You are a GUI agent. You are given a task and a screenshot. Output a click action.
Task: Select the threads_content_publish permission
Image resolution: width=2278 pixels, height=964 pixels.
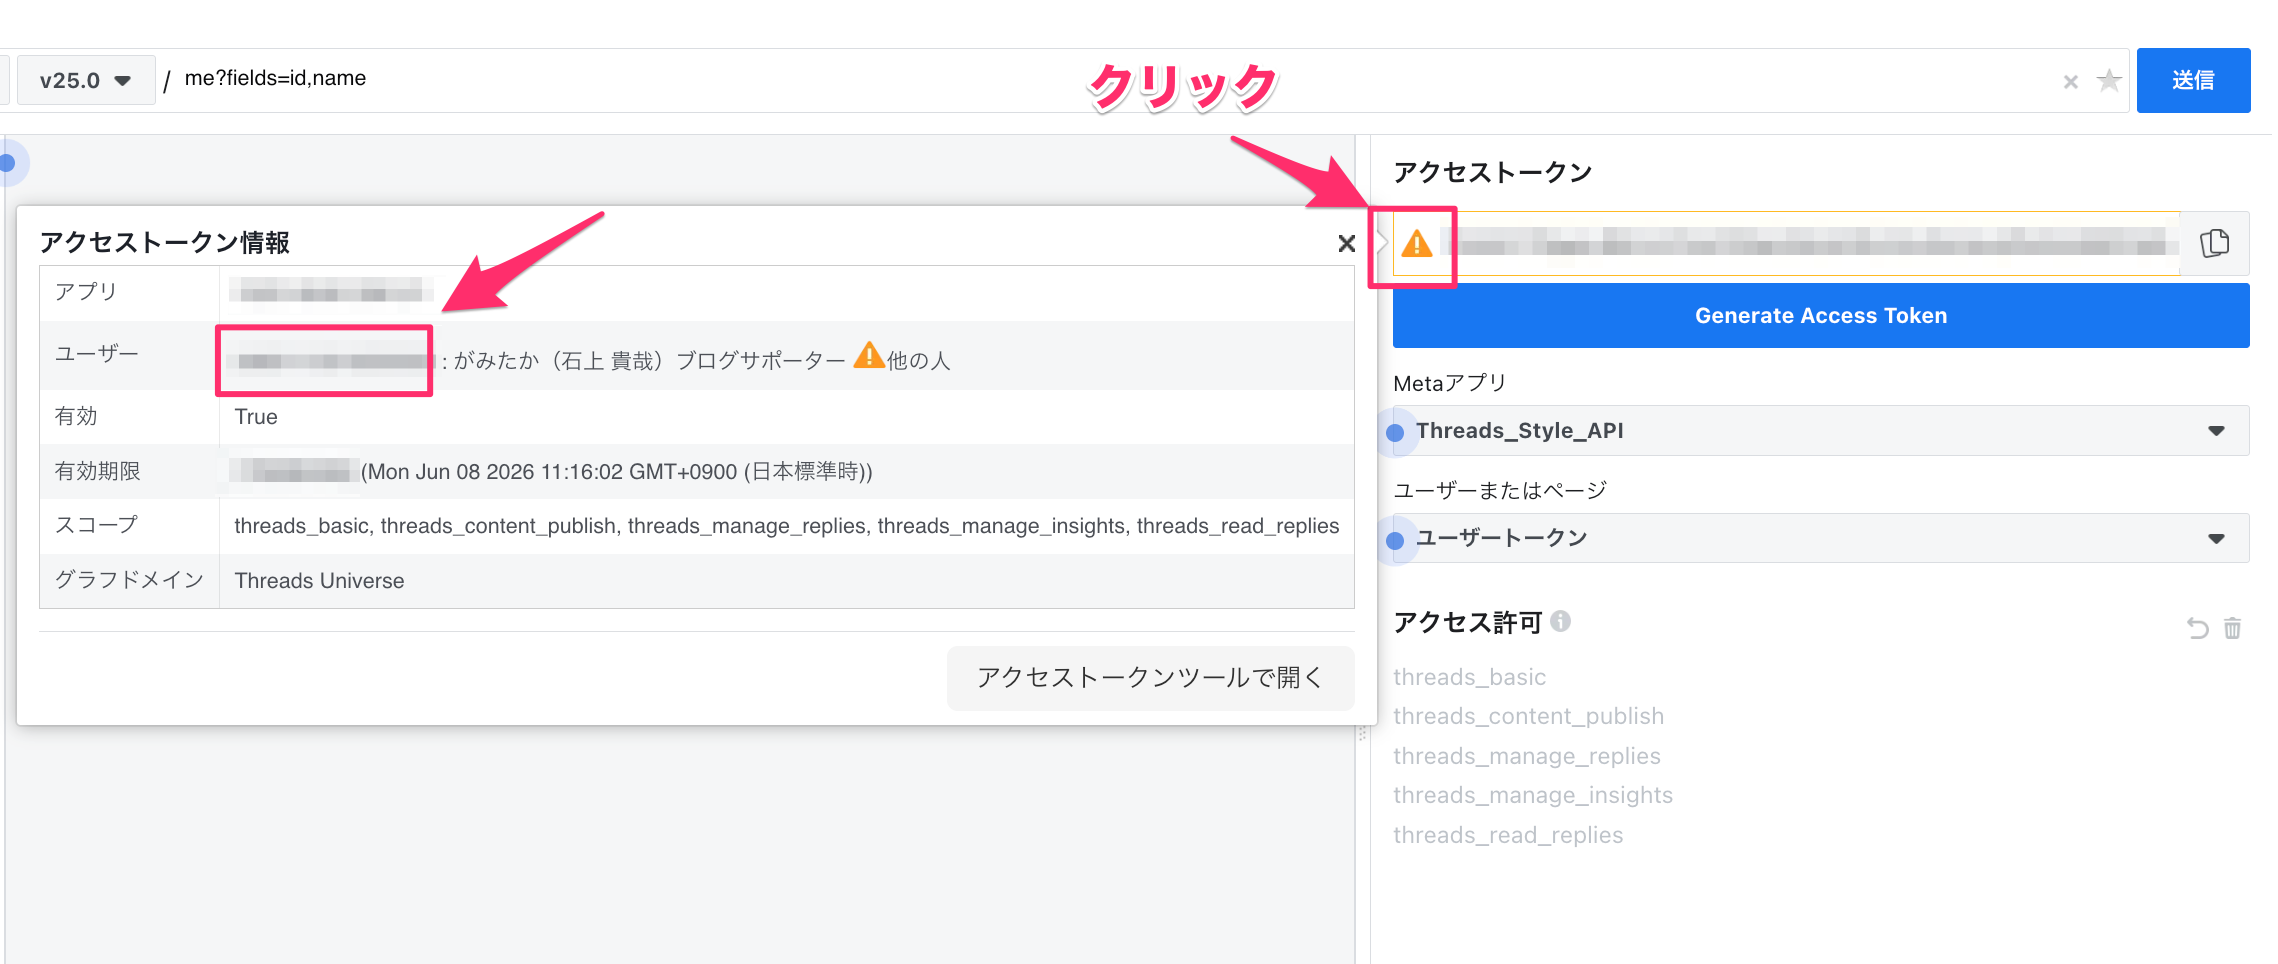tap(1528, 716)
